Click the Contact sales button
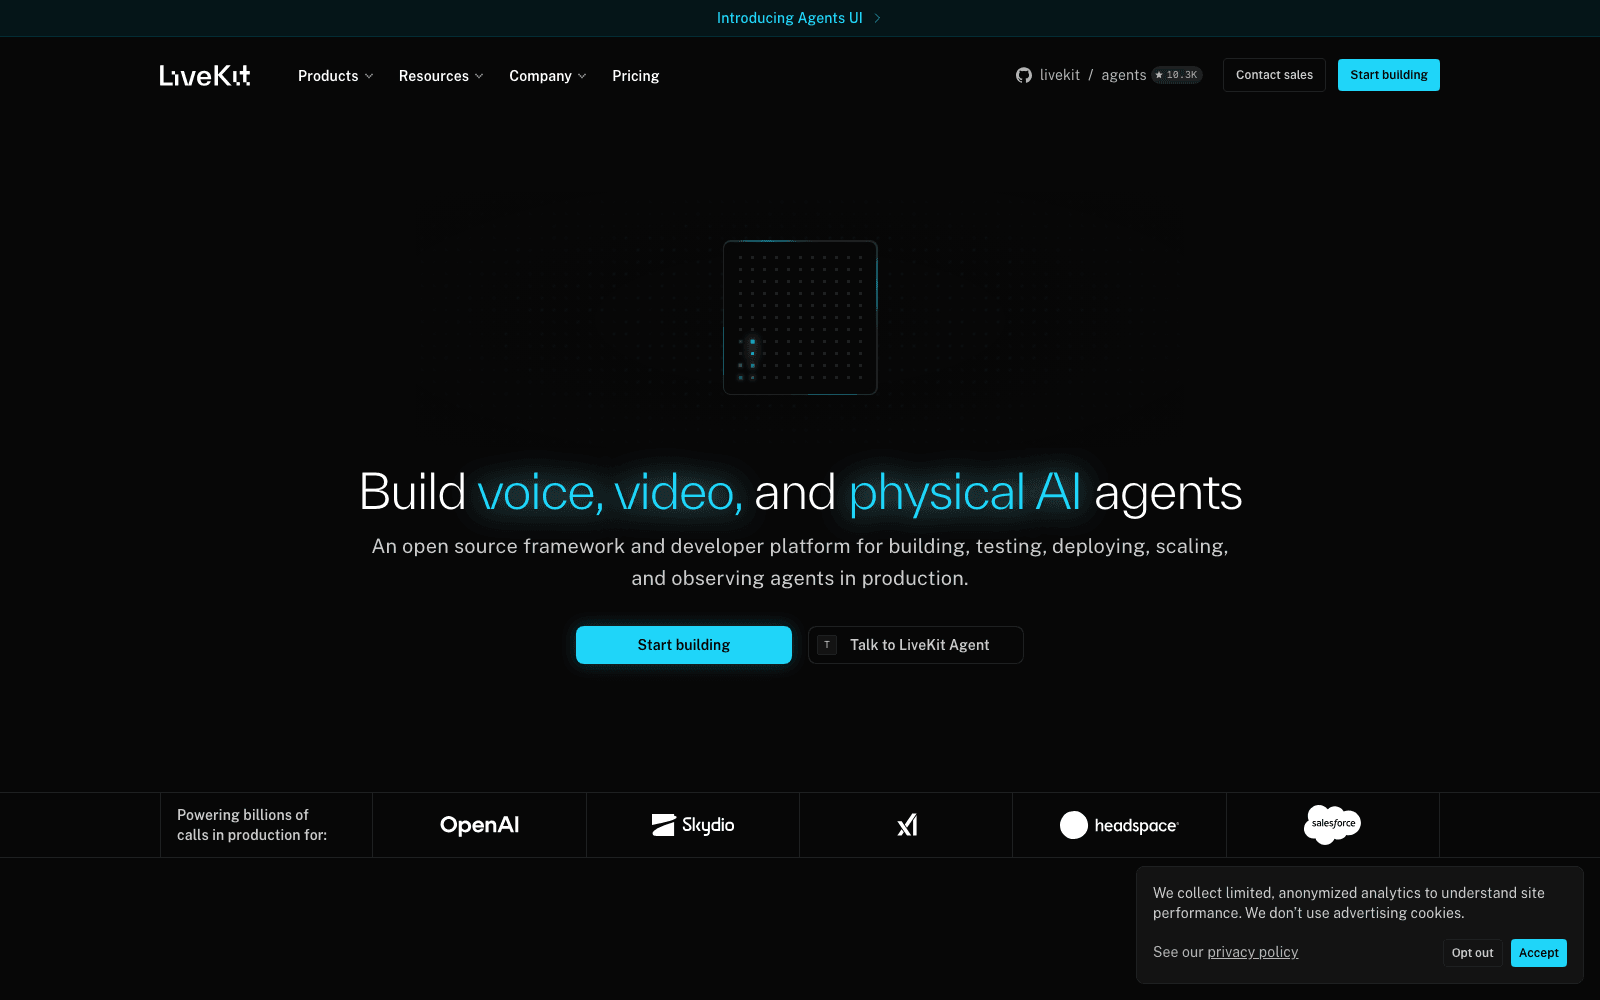This screenshot has width=1600, height=1000. tap(1274, 75)
